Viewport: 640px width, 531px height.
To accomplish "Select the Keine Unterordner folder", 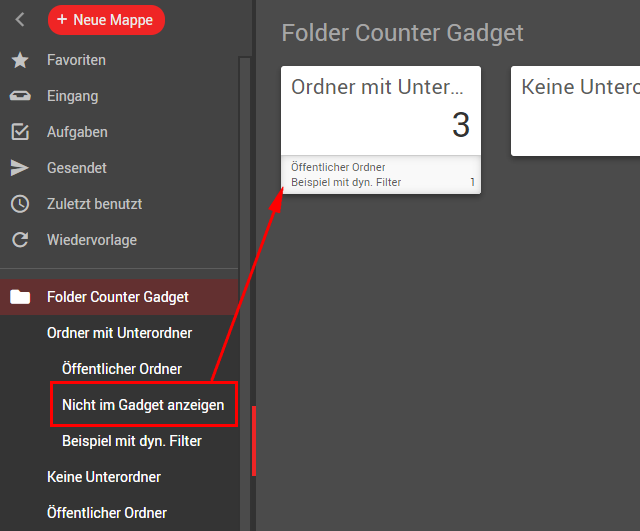I will [x=104, y=477].
